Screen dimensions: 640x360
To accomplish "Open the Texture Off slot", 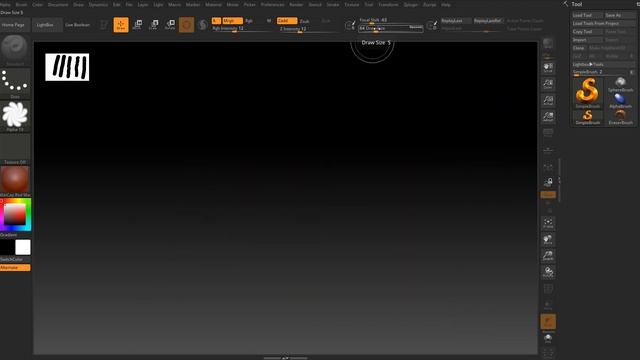I will [x=15, y=149].
